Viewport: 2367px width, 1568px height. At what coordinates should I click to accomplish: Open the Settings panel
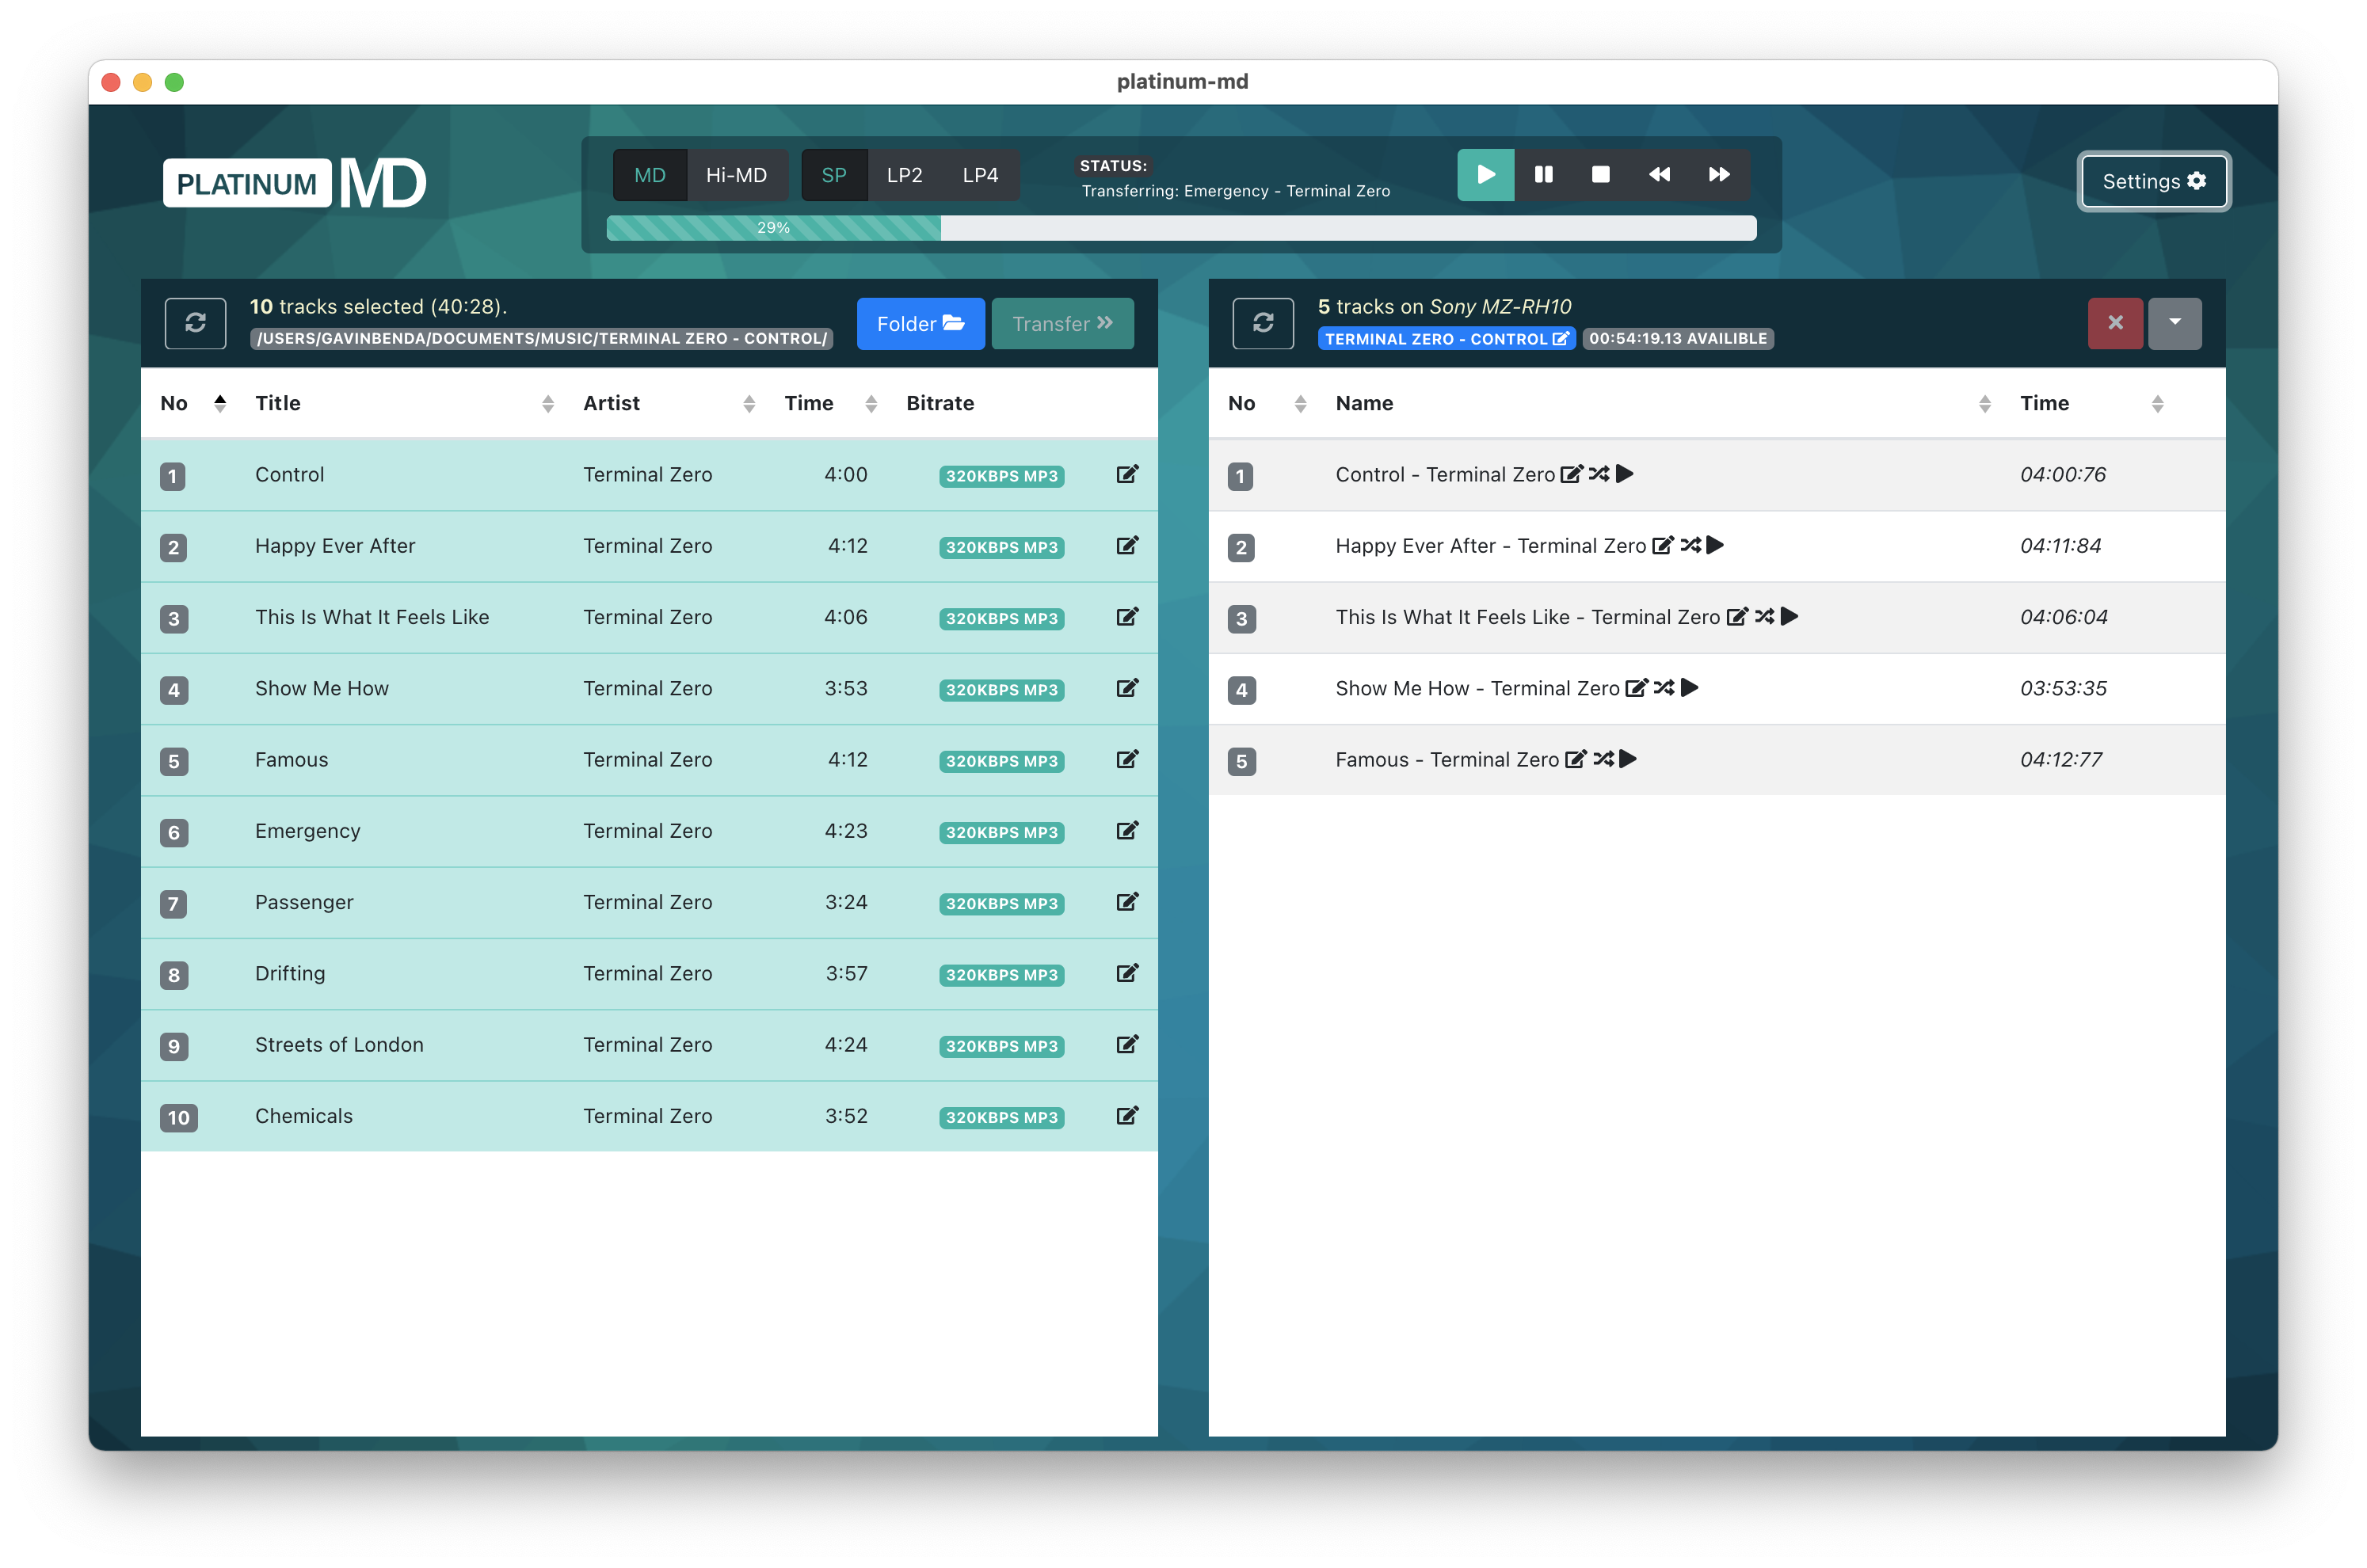2153,181
